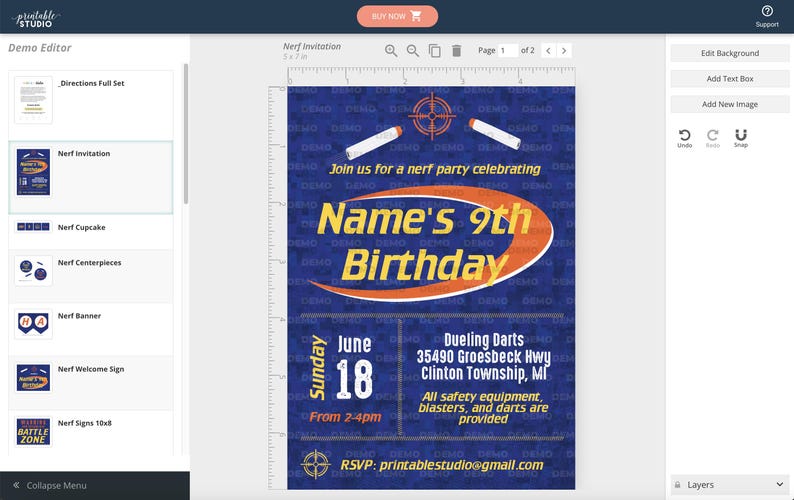This screenshot has height=500, width=794.
Task: Select the orange target crosshair graphic on canvas
Action: 432,116
